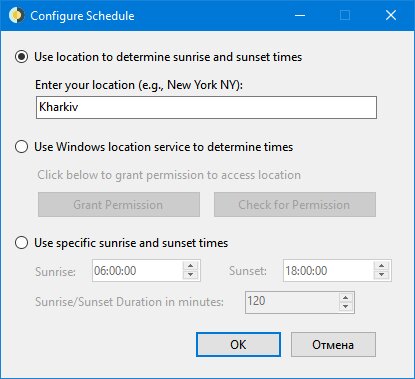Minimize the Configure Schedule window
The image size is (415, 379).
point(300,15)
